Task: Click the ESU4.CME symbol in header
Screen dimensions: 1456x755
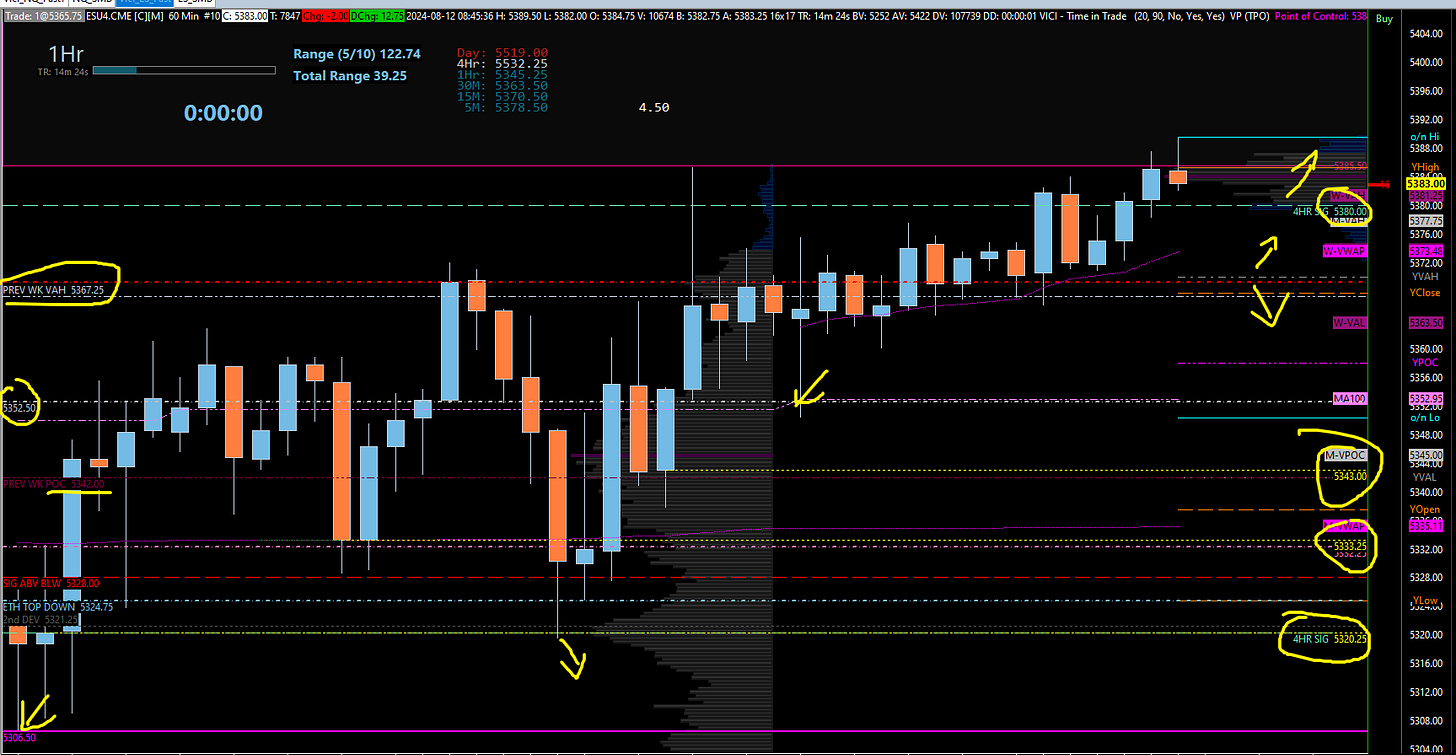Action: coord(110,16)
